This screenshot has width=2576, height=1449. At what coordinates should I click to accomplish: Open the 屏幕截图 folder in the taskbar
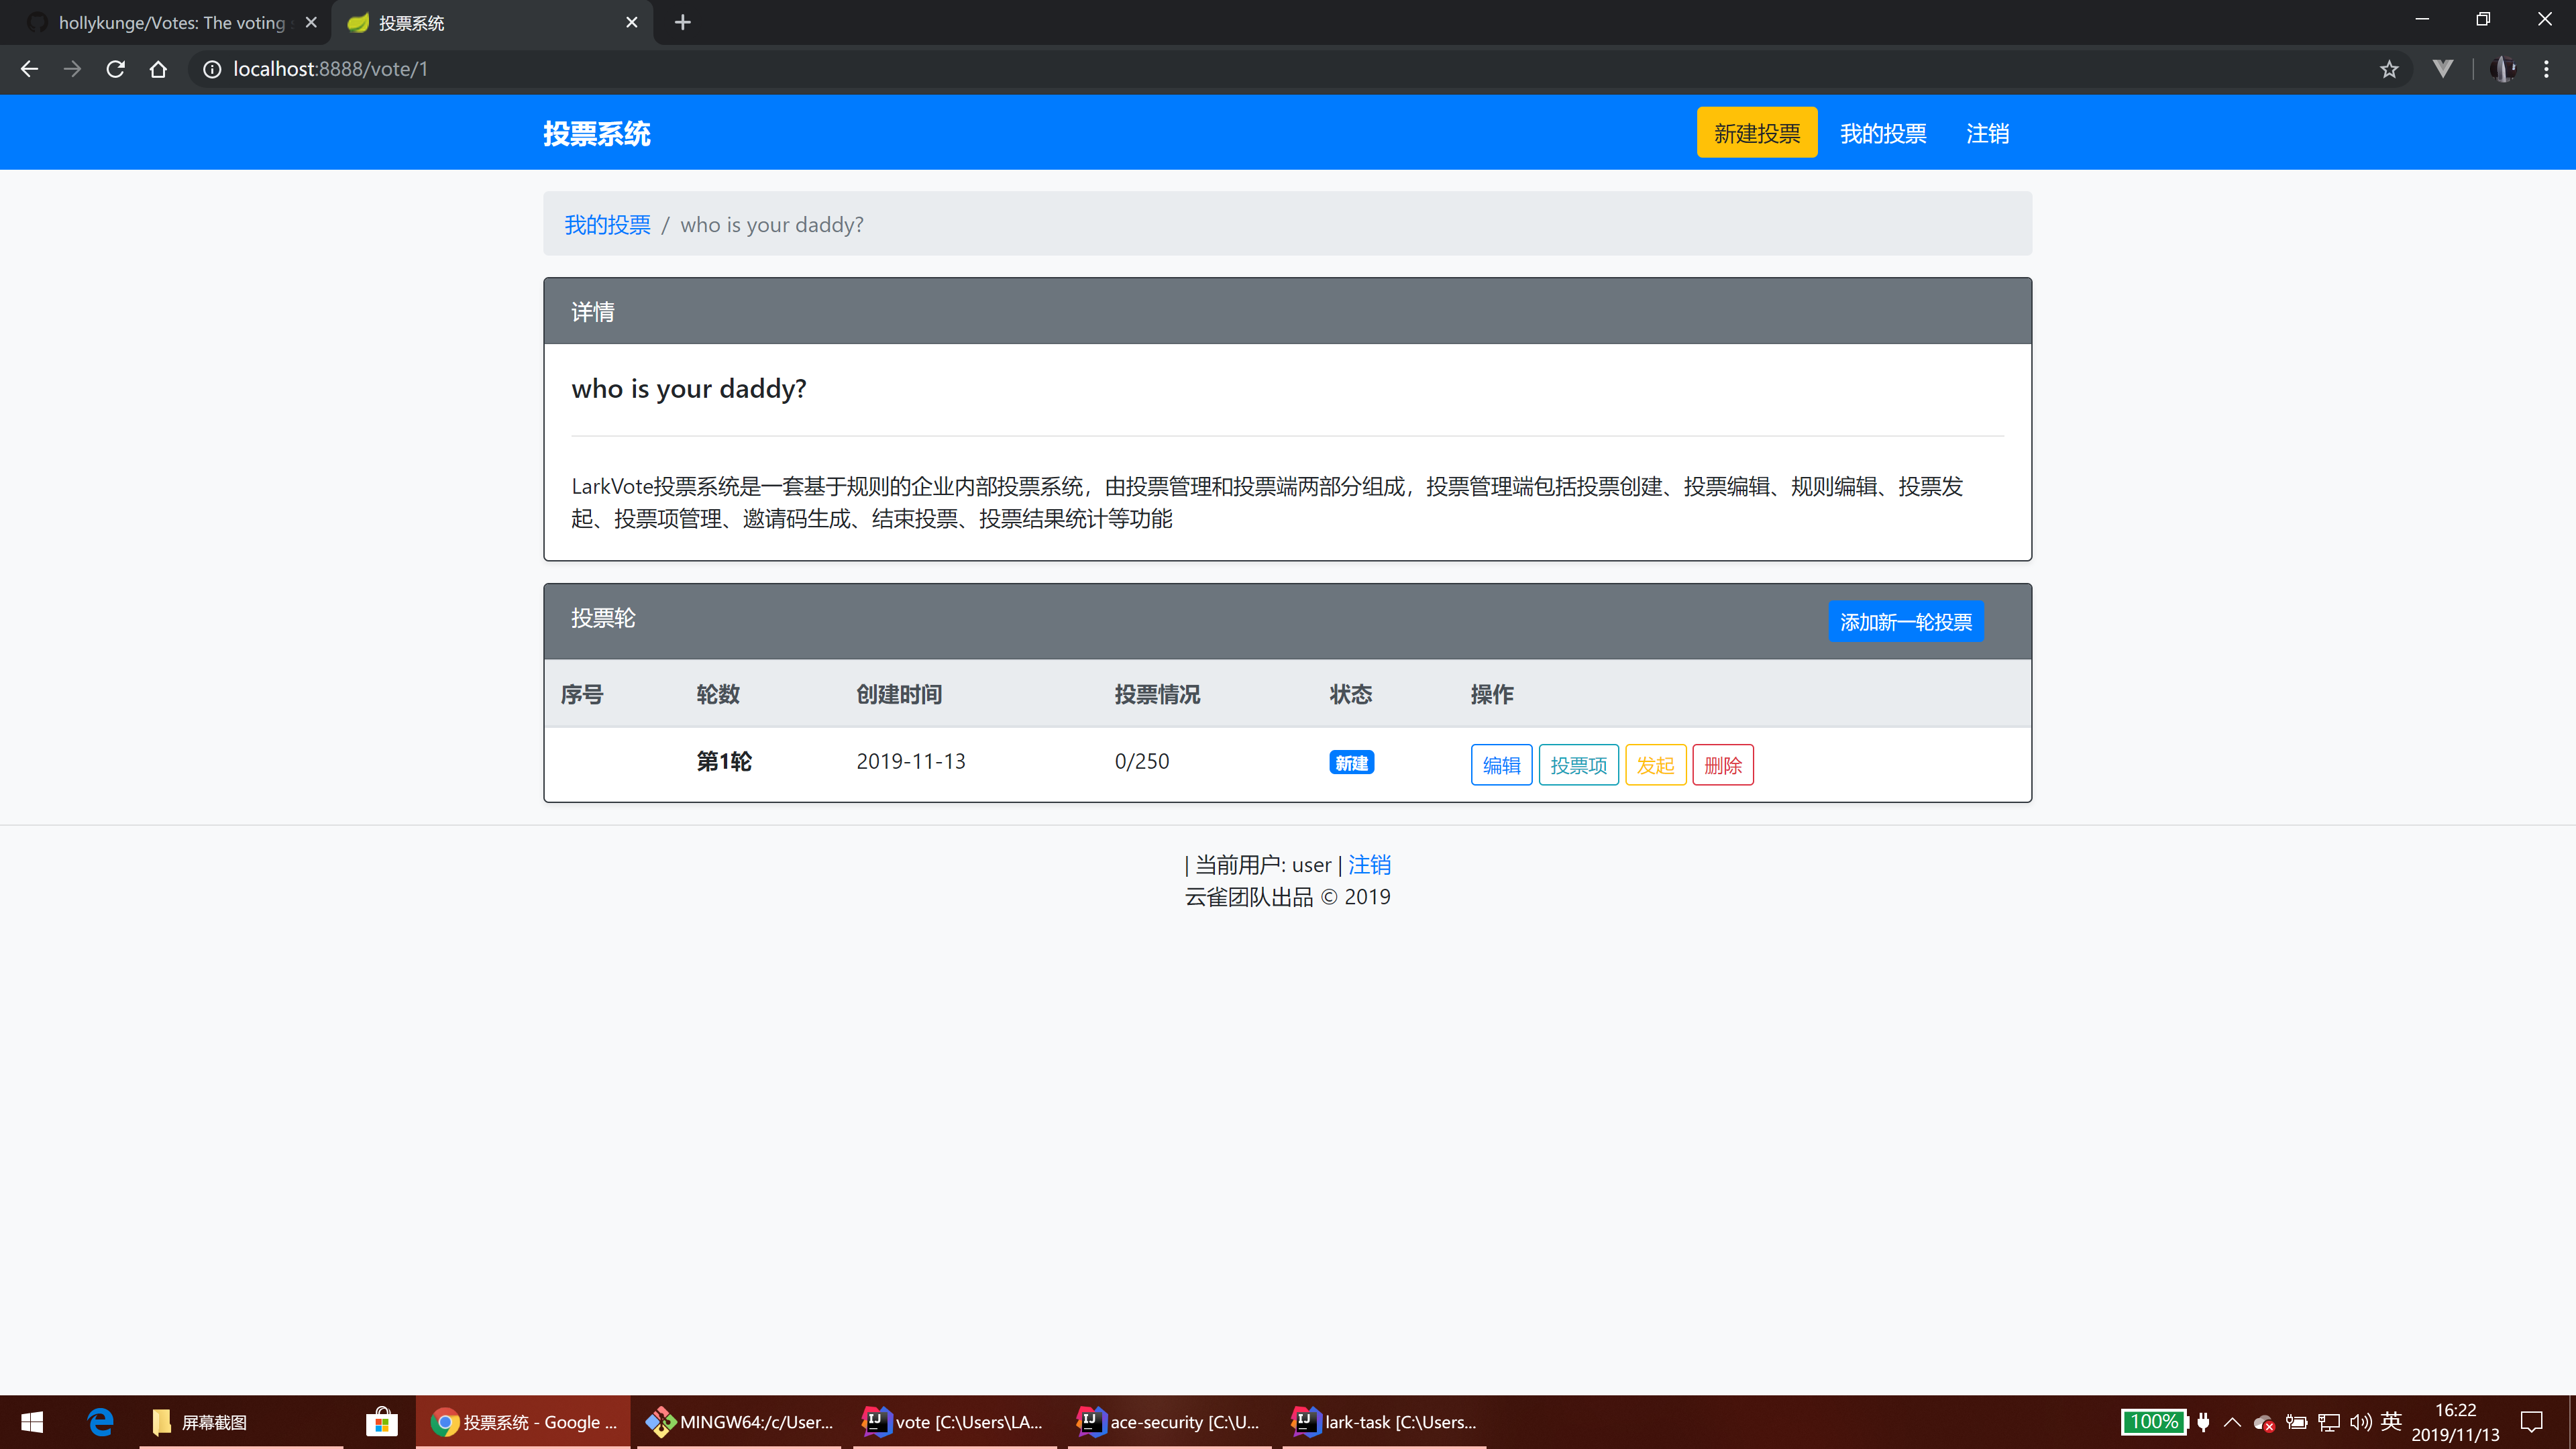pos(242,1422)
